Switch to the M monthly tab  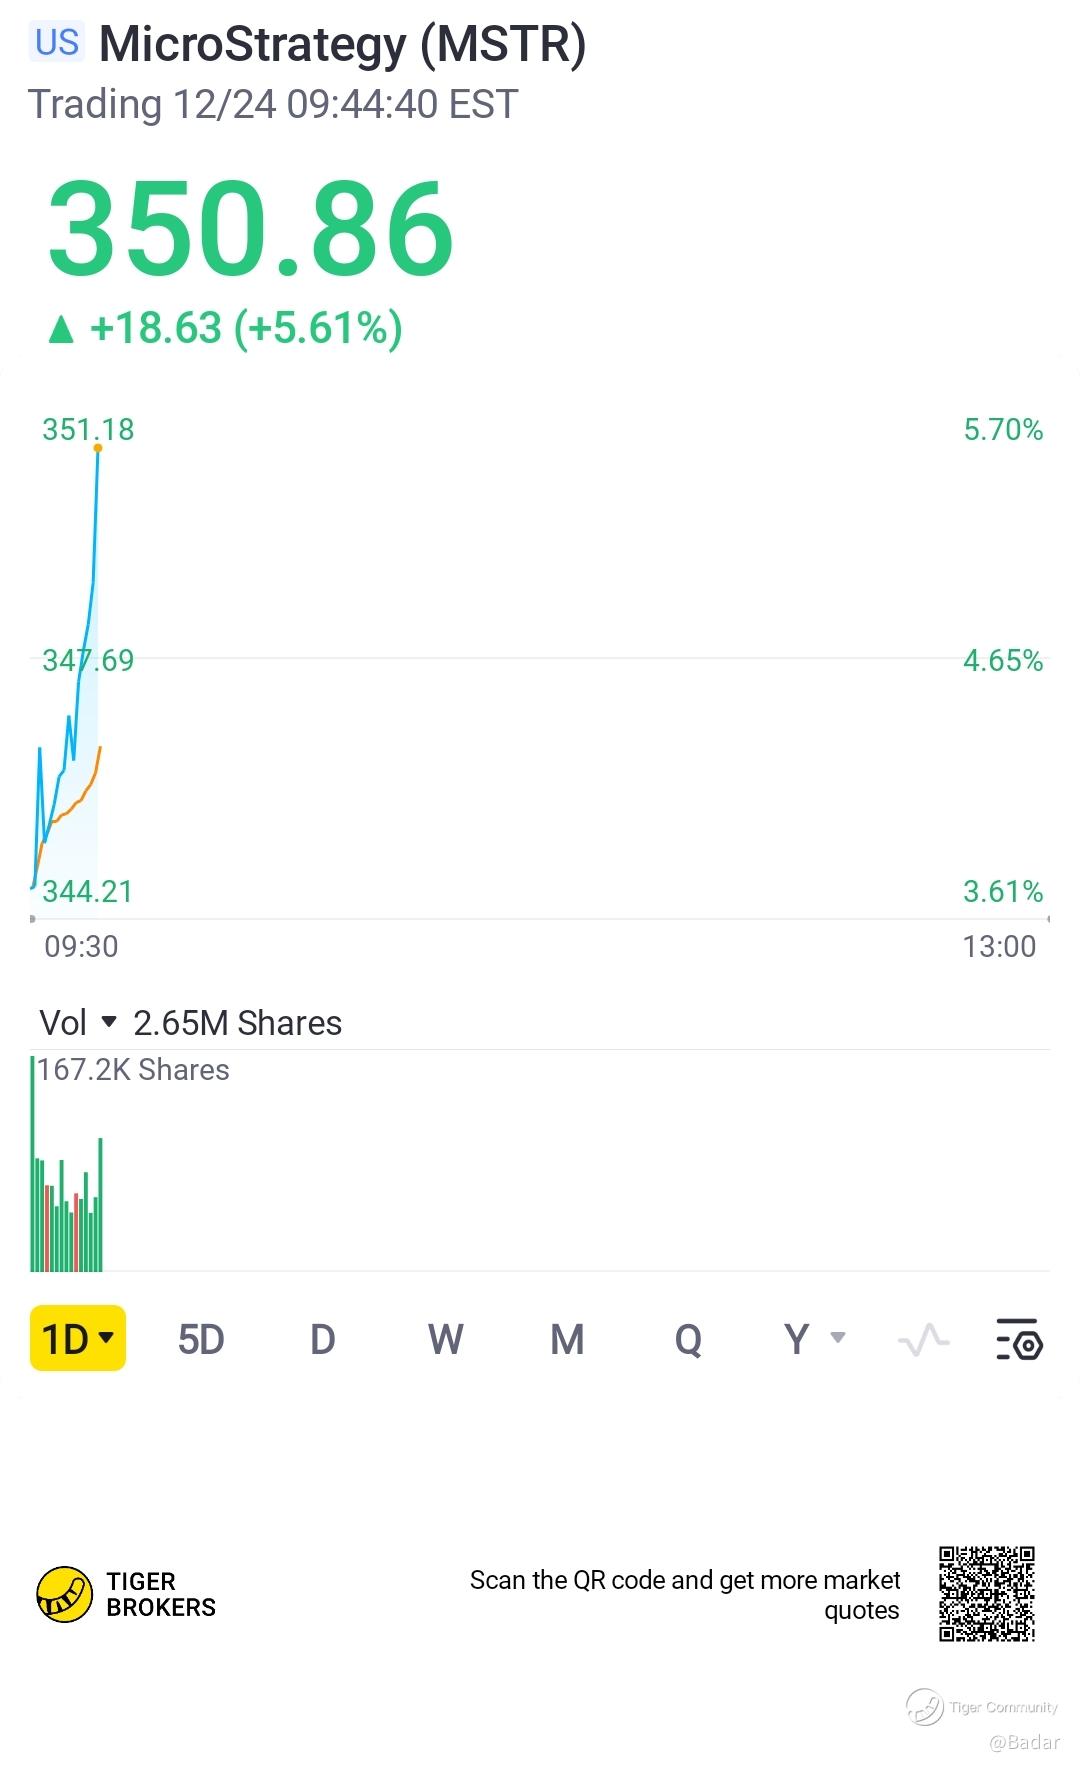[x=567, y=1339]
